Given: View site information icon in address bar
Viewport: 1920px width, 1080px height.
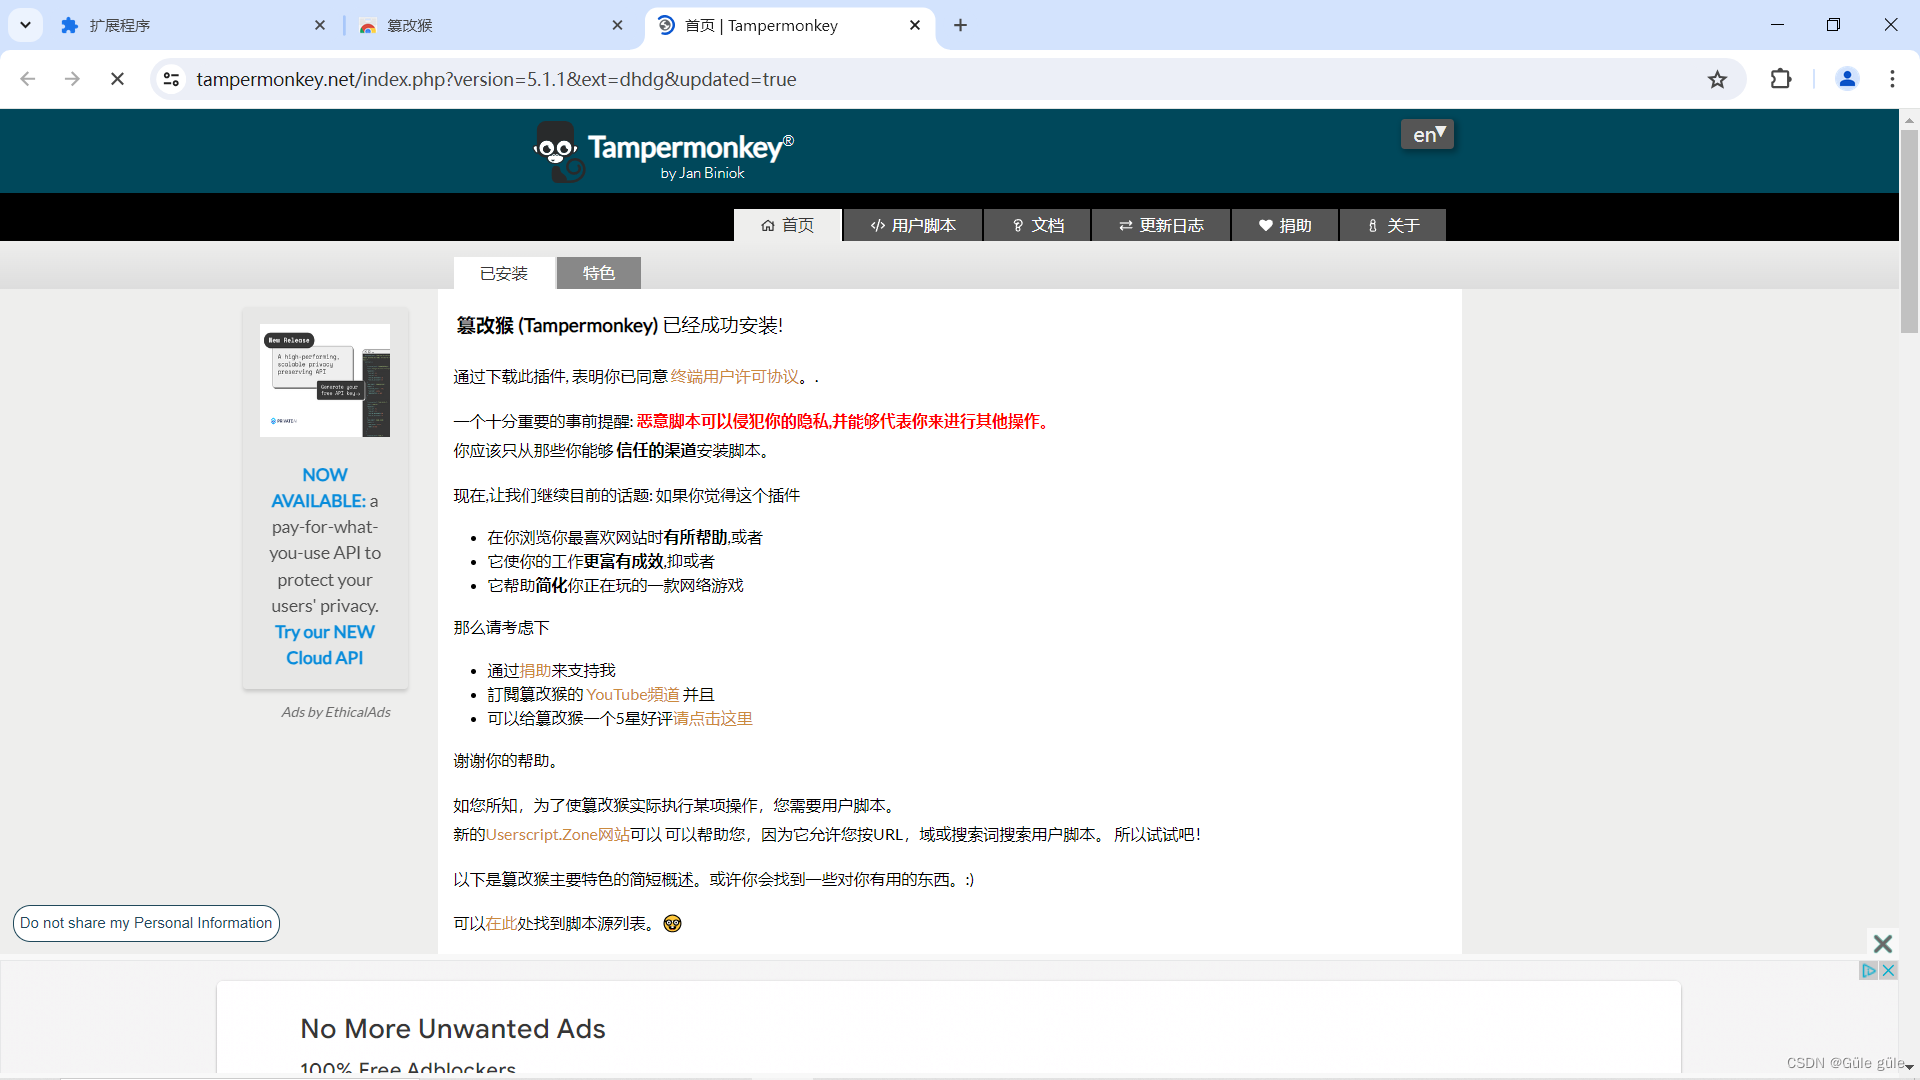Looking at the screenshot, I should [x=171, y=79].
